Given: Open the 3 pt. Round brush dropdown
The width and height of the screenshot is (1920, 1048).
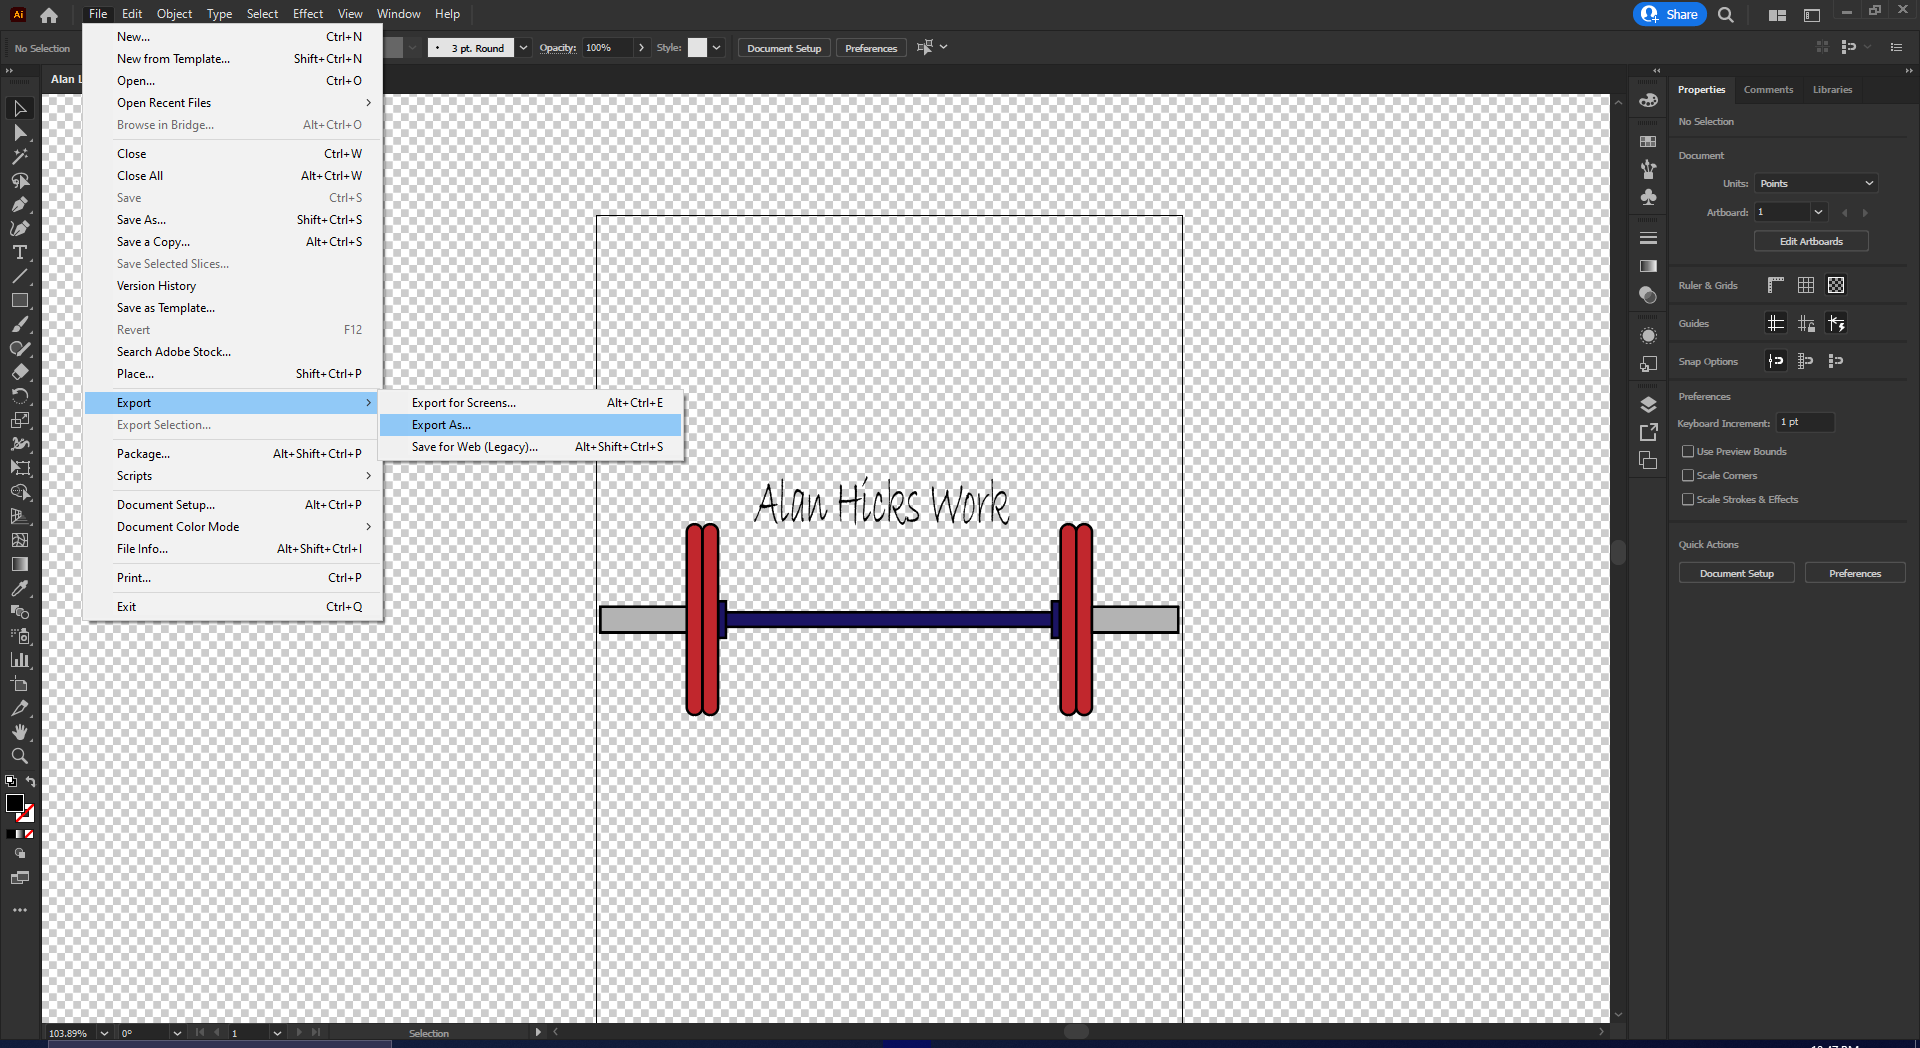Looking at the screenshot, I should tap(523, 48).
